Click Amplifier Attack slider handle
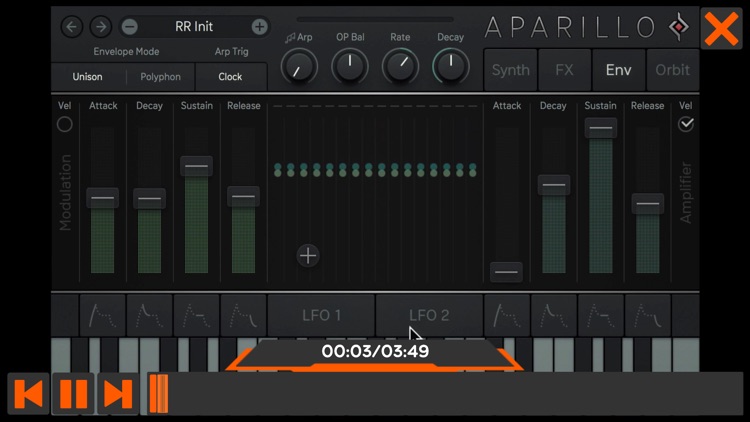Screen dimensions: 750x422 (506, 272)
